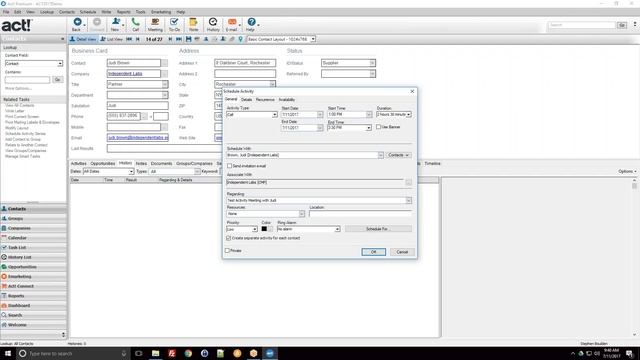Open File Explorer on the taskbar

[156, 353]
